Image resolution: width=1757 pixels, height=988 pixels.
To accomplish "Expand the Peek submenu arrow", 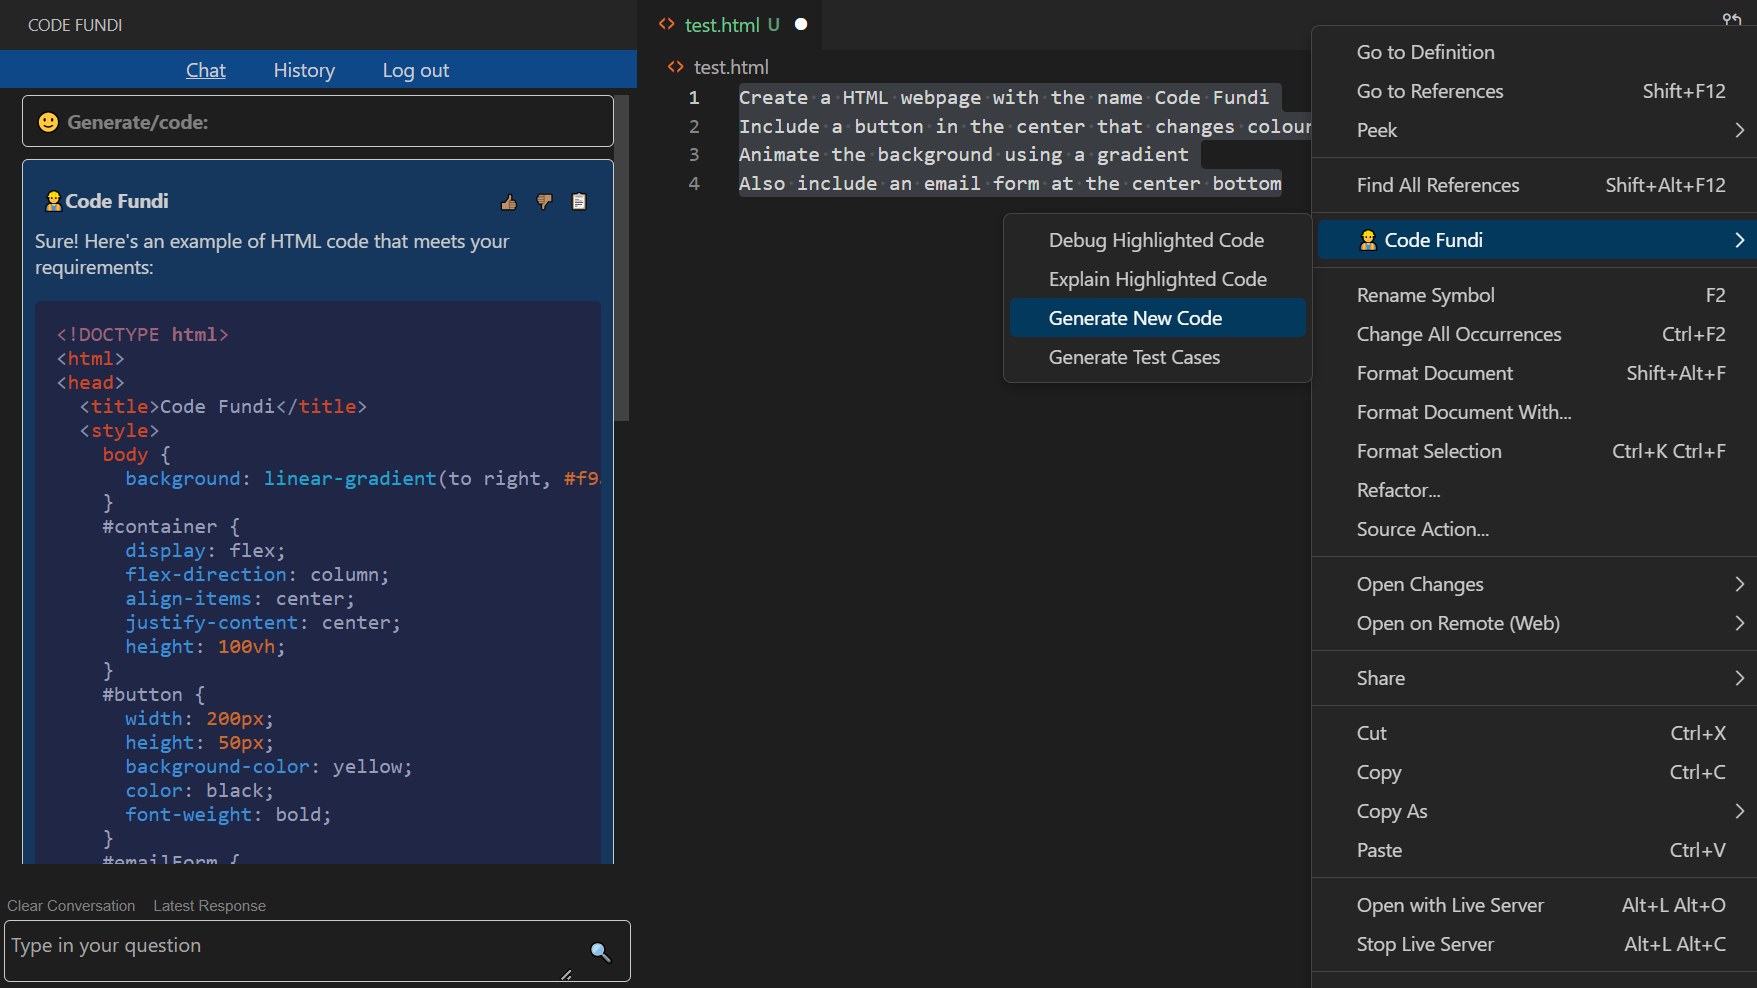I will (1739, 130).
